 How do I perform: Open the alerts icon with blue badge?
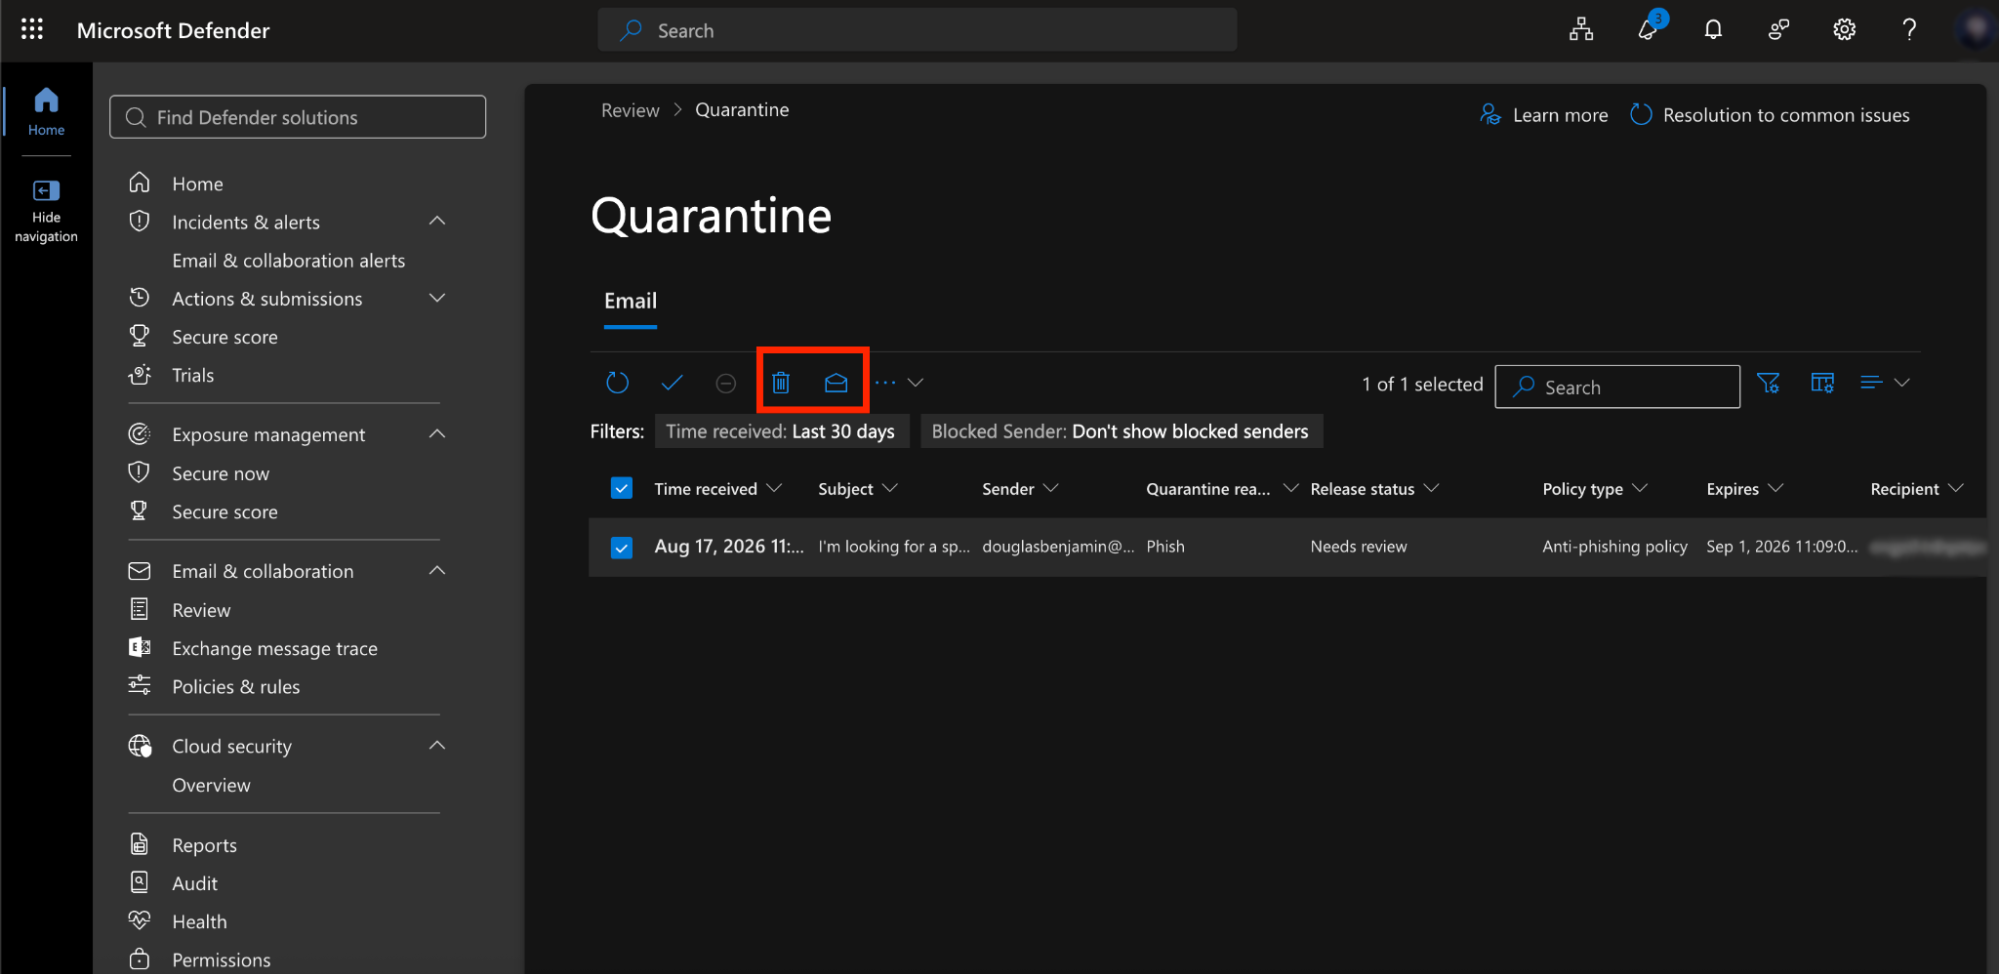(x=1649, y=28)
